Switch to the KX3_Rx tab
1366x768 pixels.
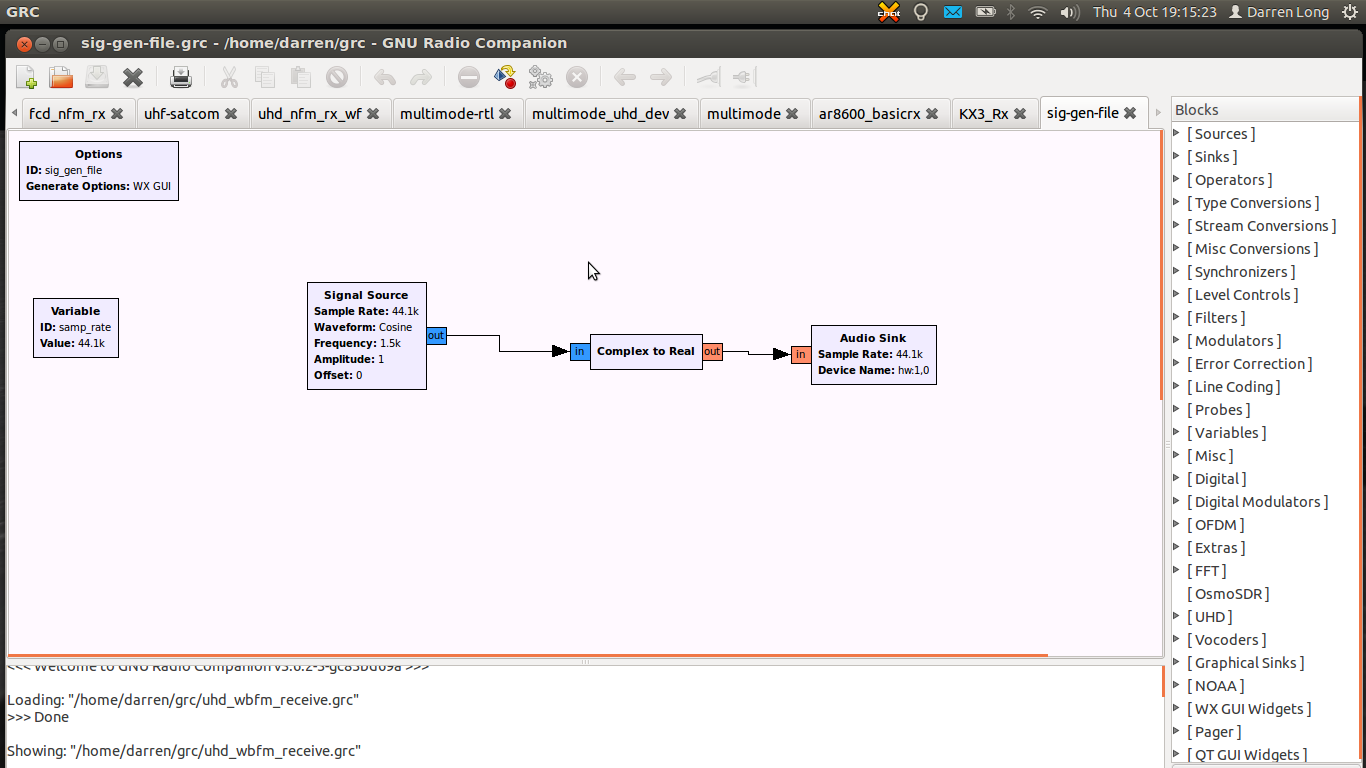point(985,113)
